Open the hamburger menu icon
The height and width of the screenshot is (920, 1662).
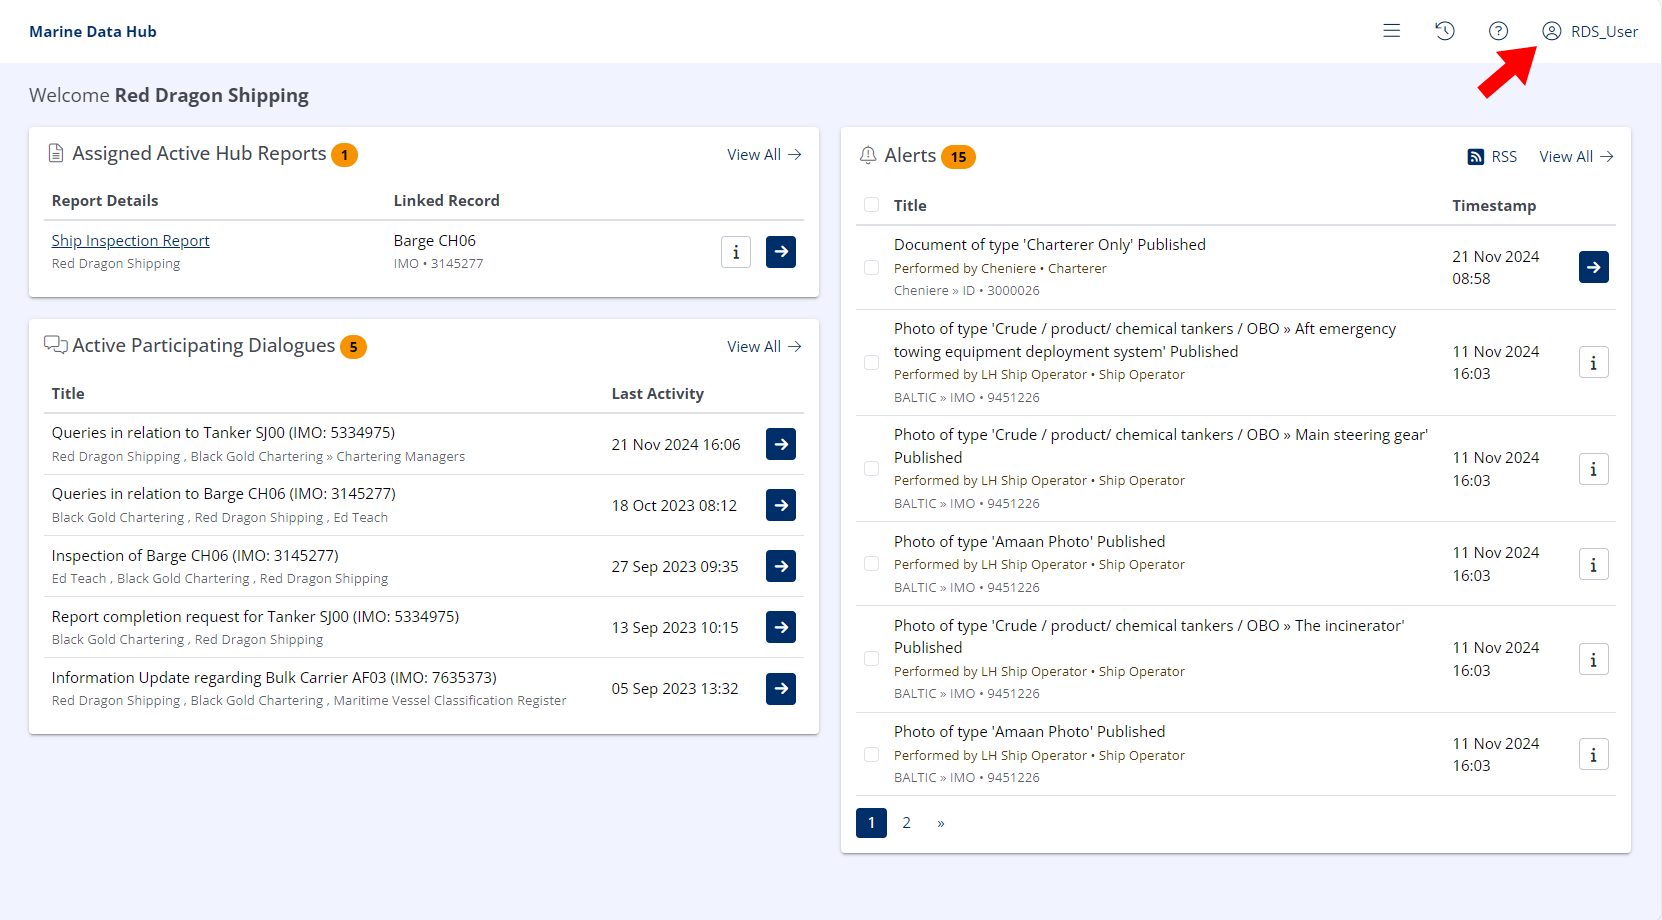coord(1391,31)
